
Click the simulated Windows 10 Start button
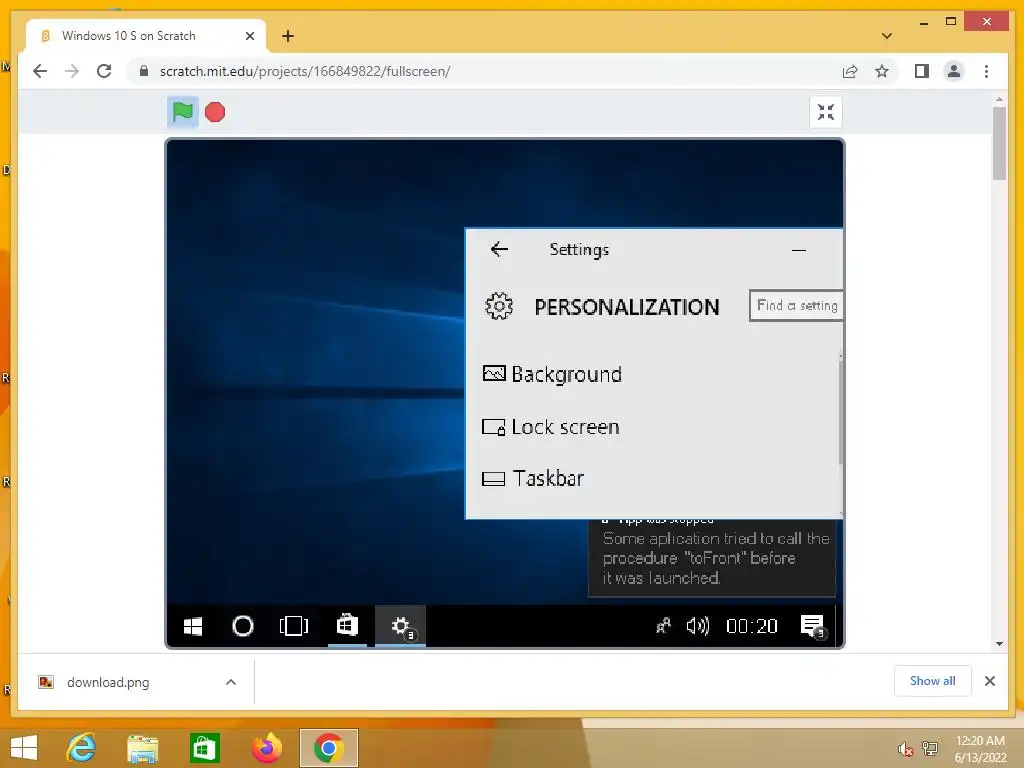click(193, 626)
